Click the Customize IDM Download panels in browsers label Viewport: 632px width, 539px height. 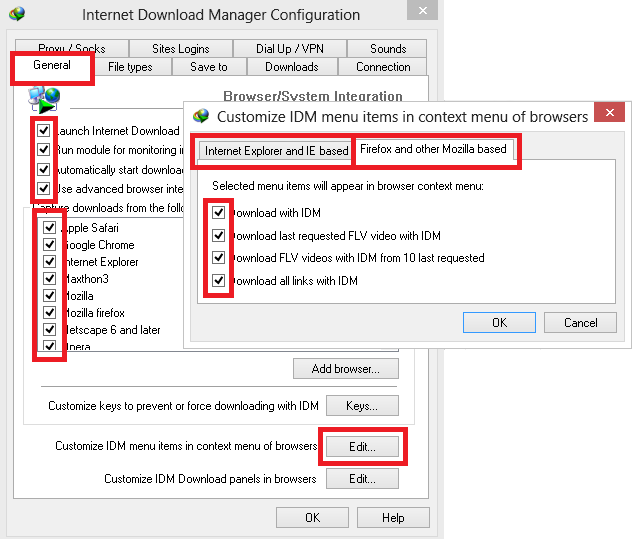(x=210, y=479)
